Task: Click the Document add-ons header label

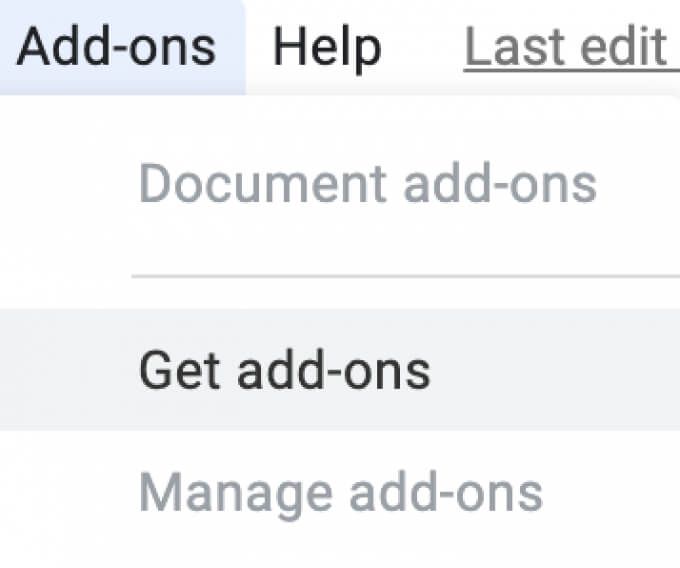Action: [x=368, y=184]
